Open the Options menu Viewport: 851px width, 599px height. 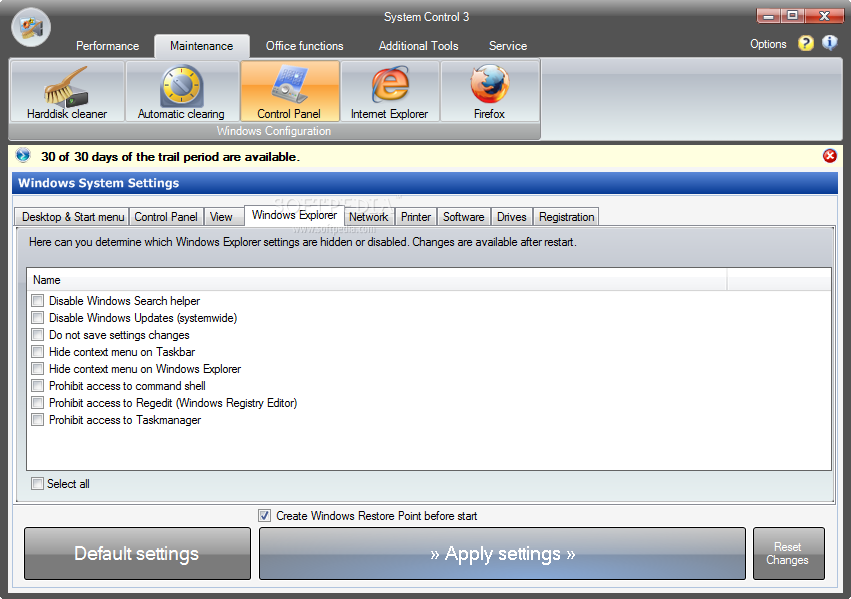(x=768, y=44)
